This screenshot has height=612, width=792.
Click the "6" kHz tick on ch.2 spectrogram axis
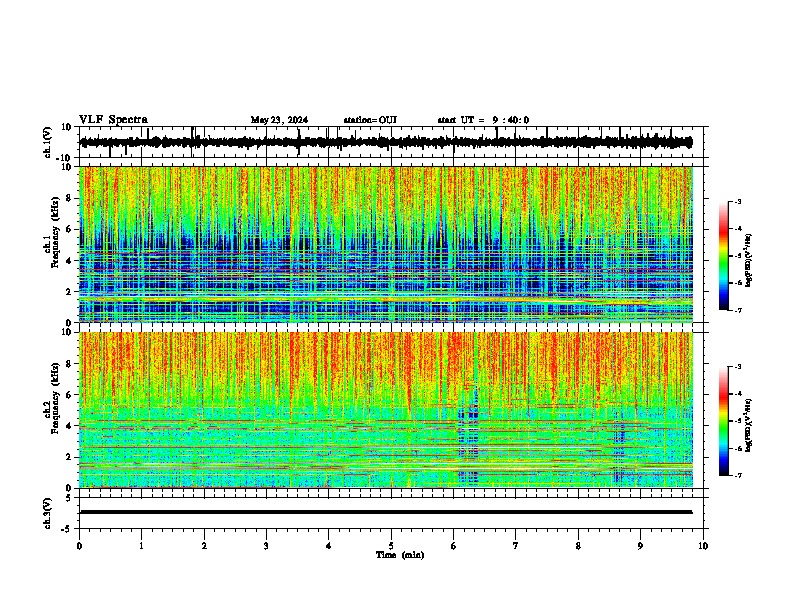tap(70, 395)
